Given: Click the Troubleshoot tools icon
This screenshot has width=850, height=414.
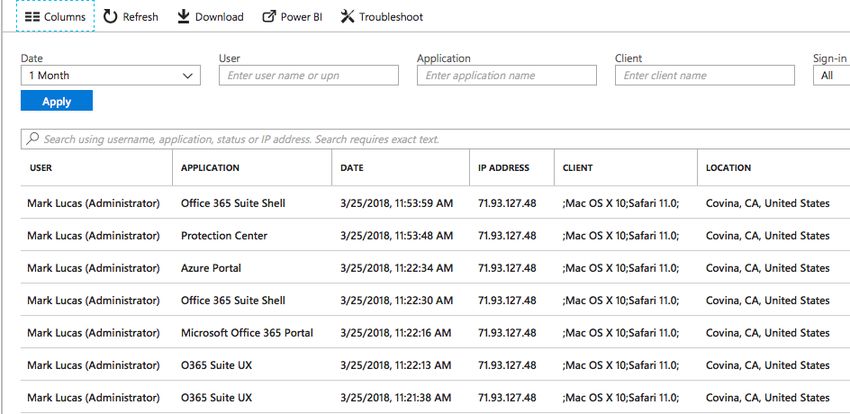Looking at the screenshot, I should point(347,17).
